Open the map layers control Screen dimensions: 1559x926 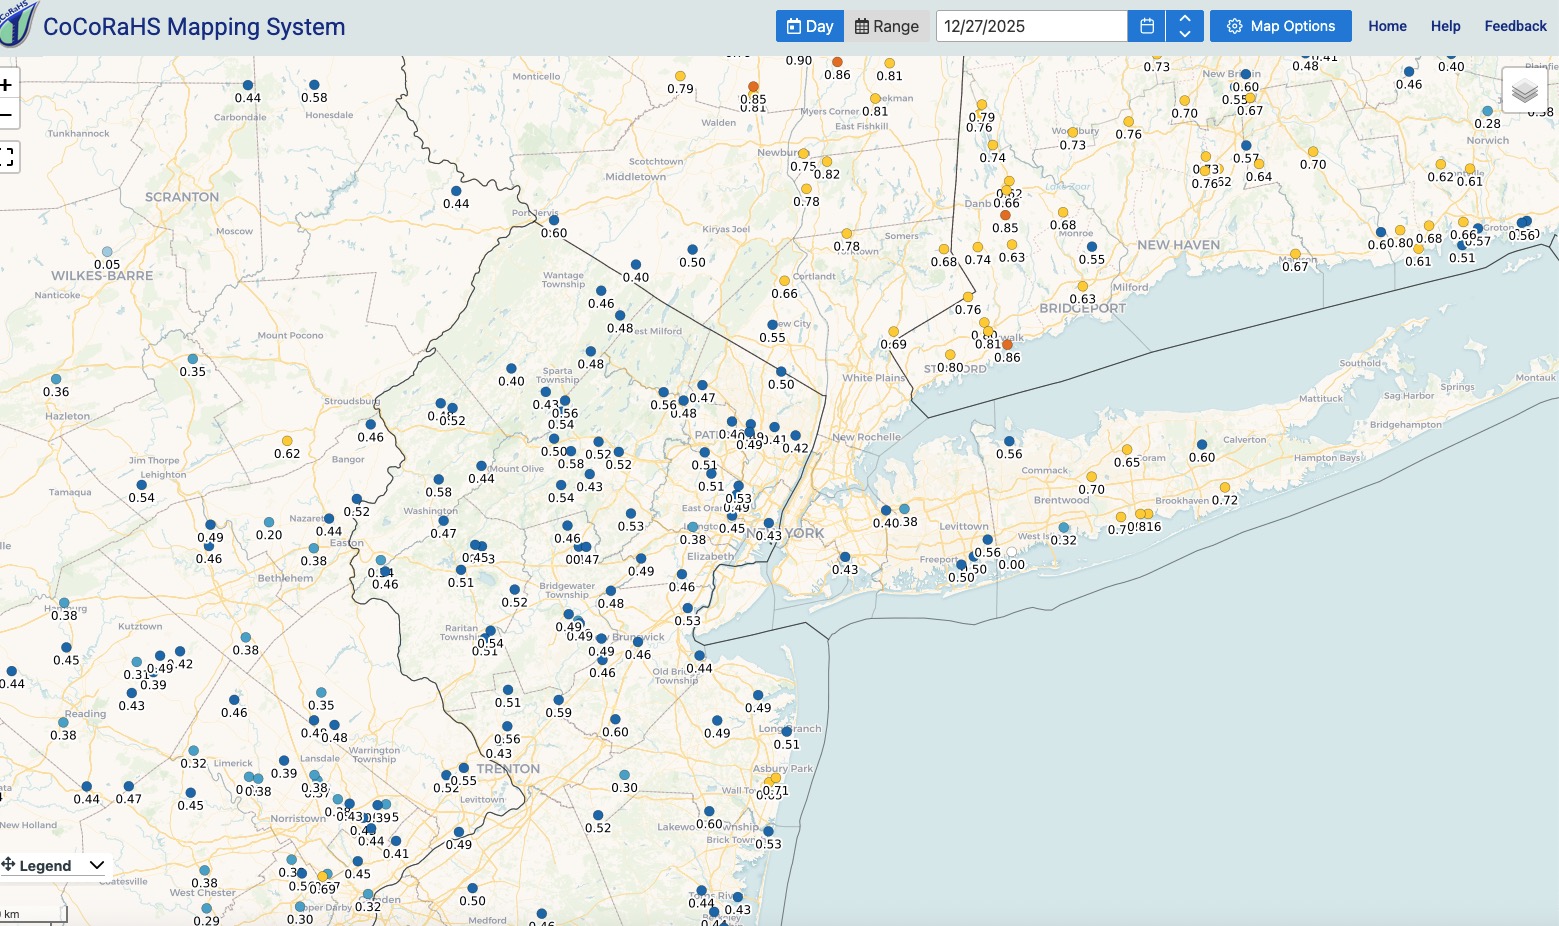click(x=1524, y=91)
